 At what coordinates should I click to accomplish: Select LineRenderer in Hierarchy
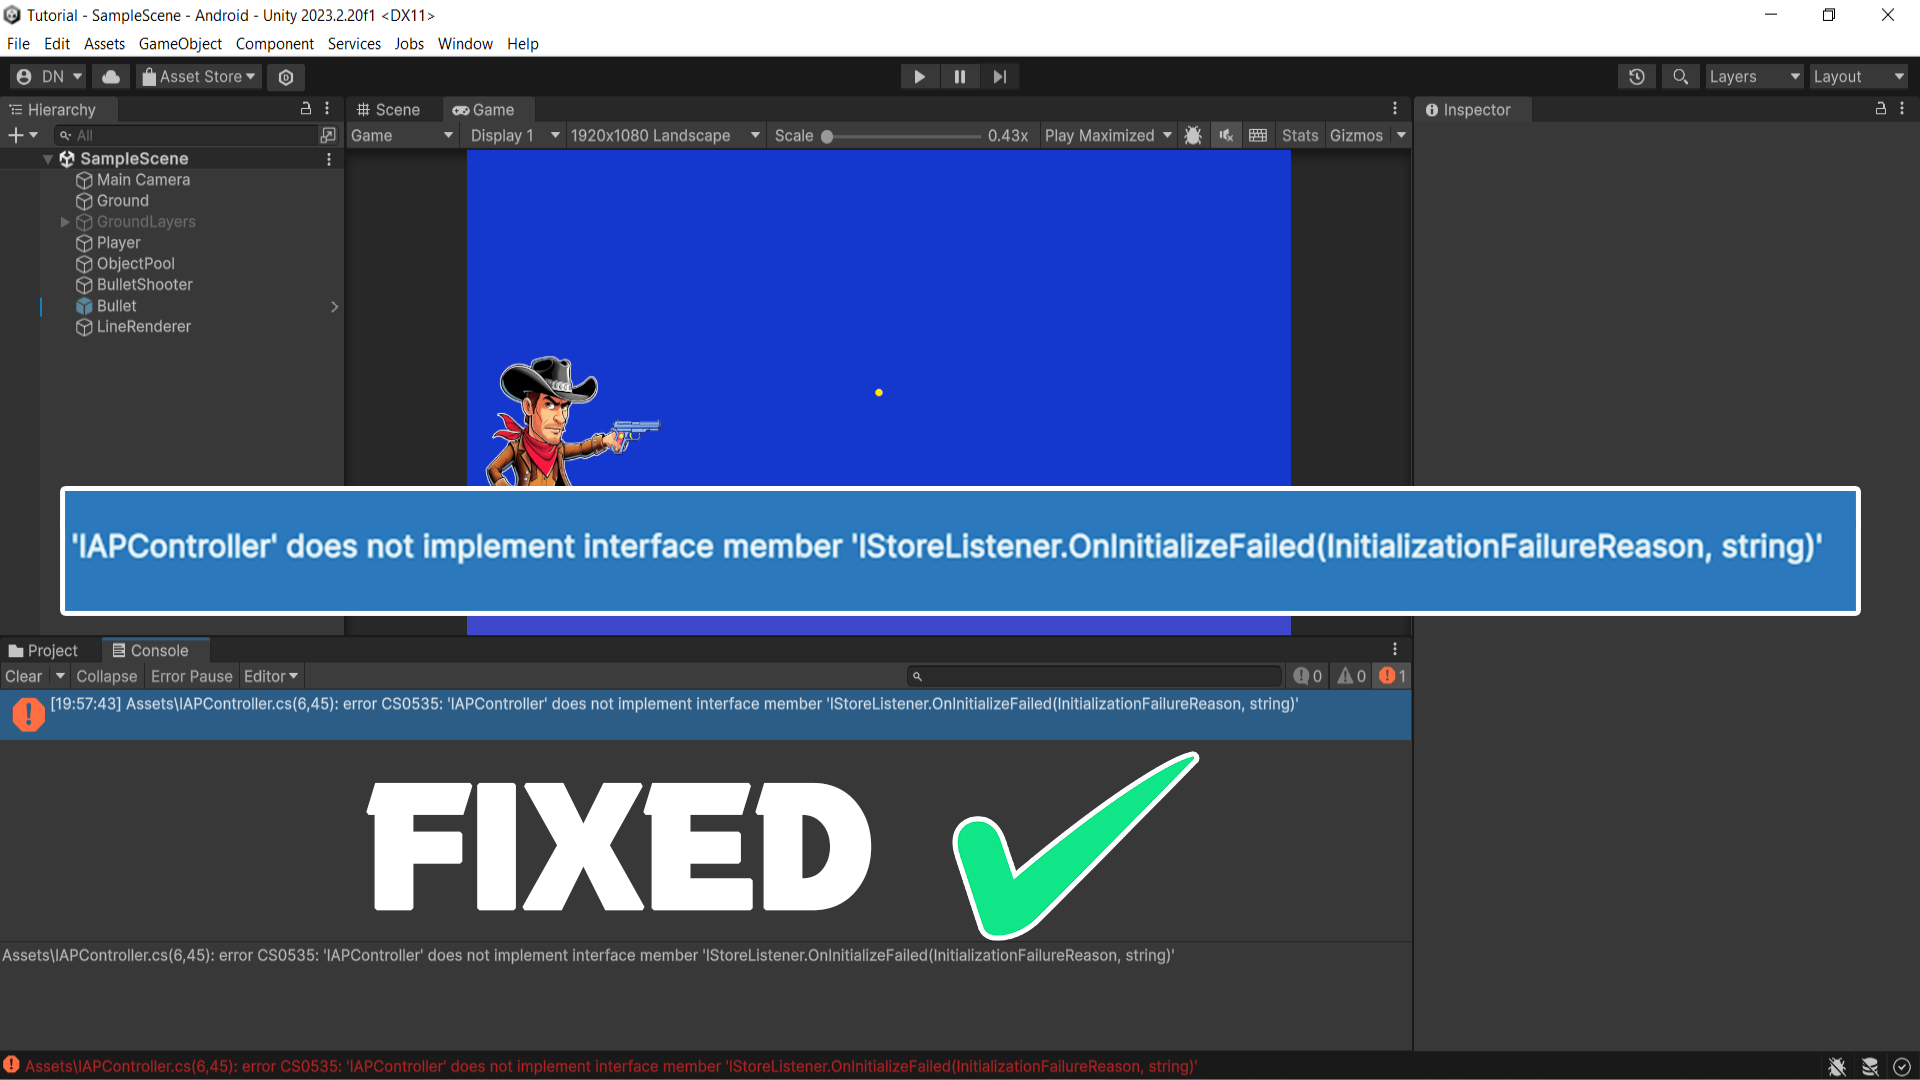(x=144, y=327)
